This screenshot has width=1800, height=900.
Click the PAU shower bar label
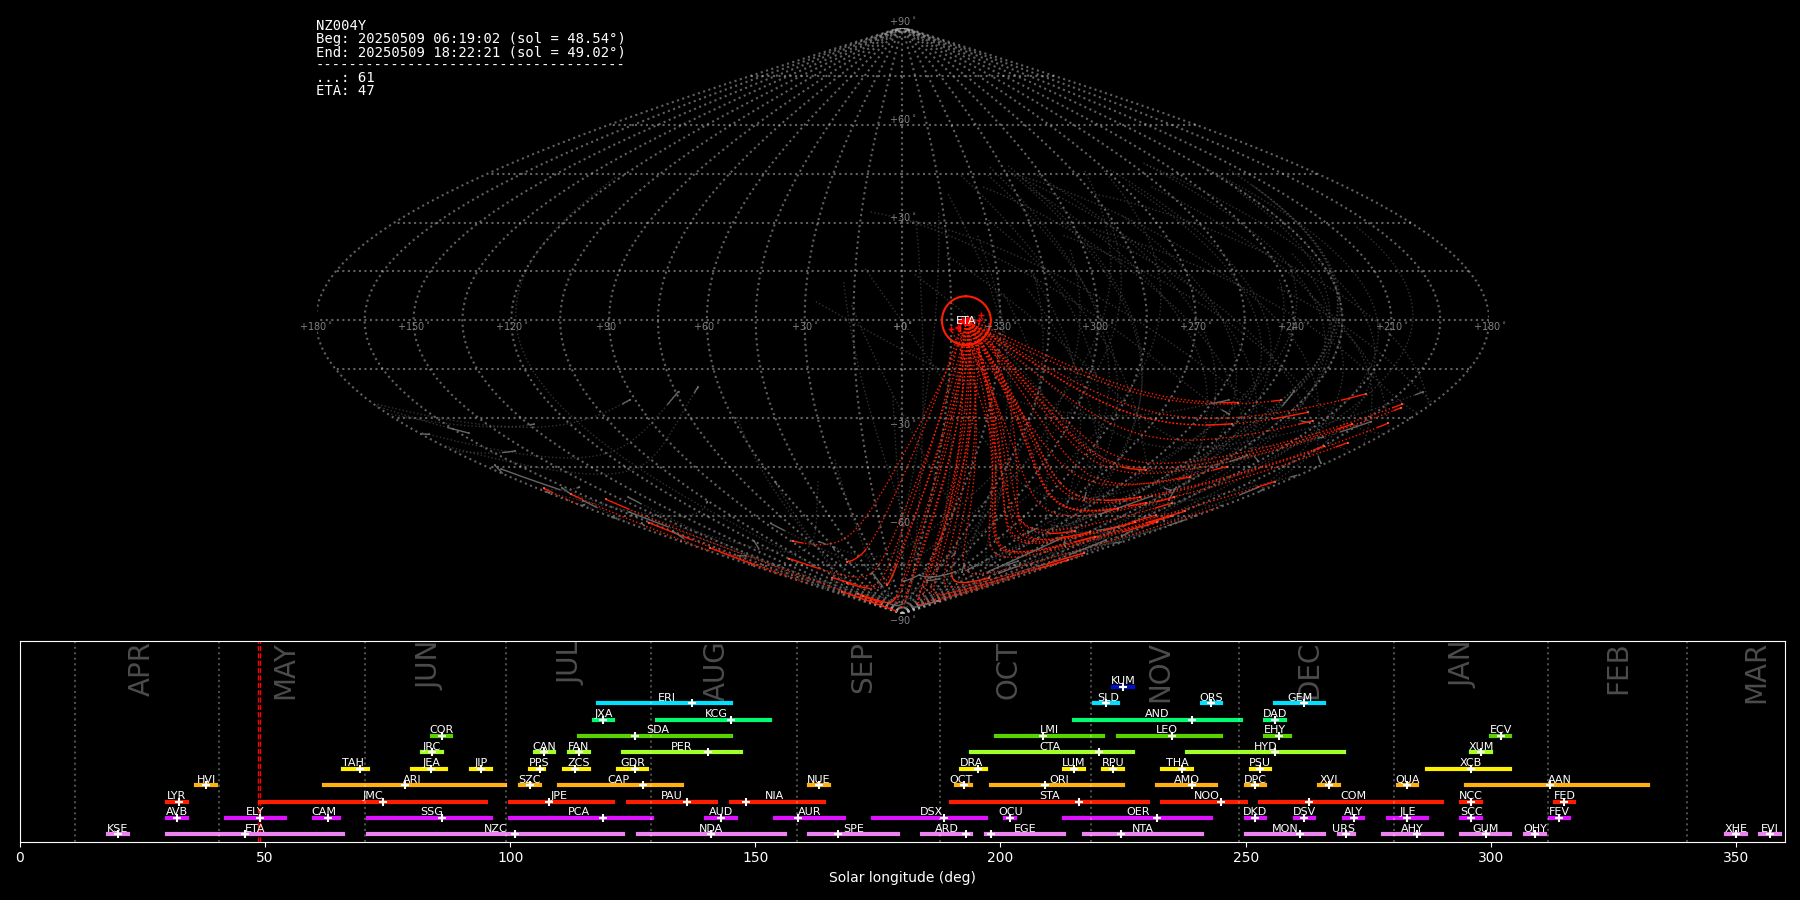coord(671,795)
